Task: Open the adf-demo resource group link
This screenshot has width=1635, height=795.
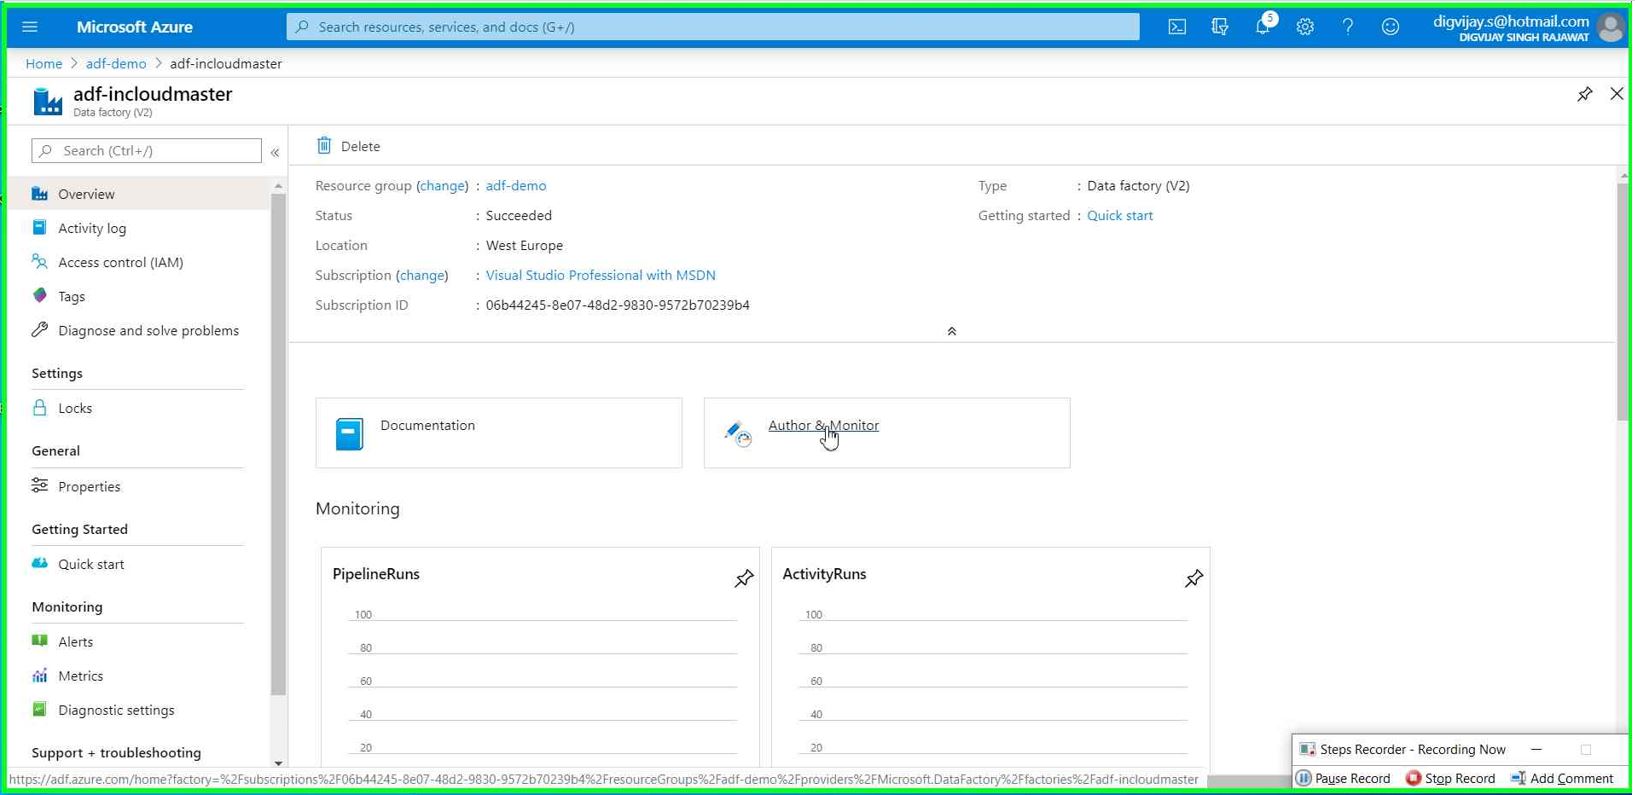Action: (x=516, y=186)
